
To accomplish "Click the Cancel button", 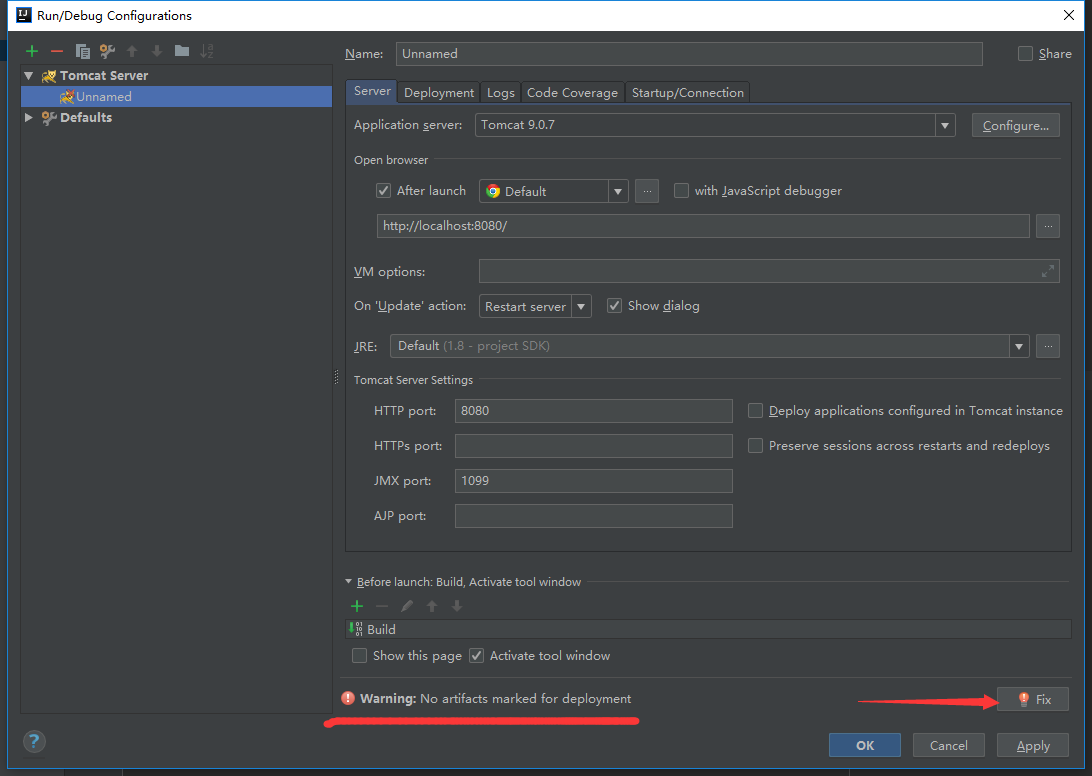I will (x=949, y=745).
